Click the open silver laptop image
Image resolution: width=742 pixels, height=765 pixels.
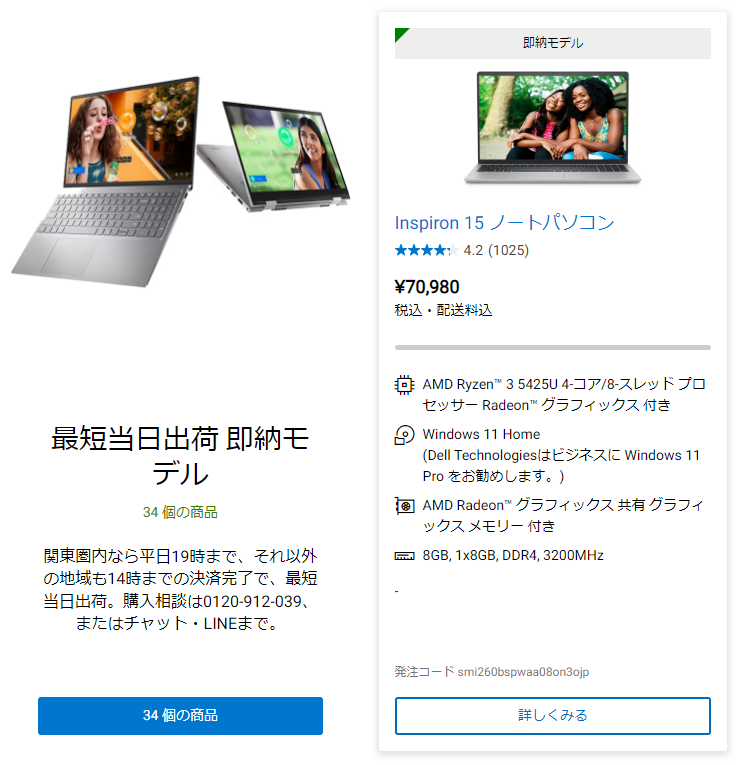pyautogui.click(x=105, y=181)
